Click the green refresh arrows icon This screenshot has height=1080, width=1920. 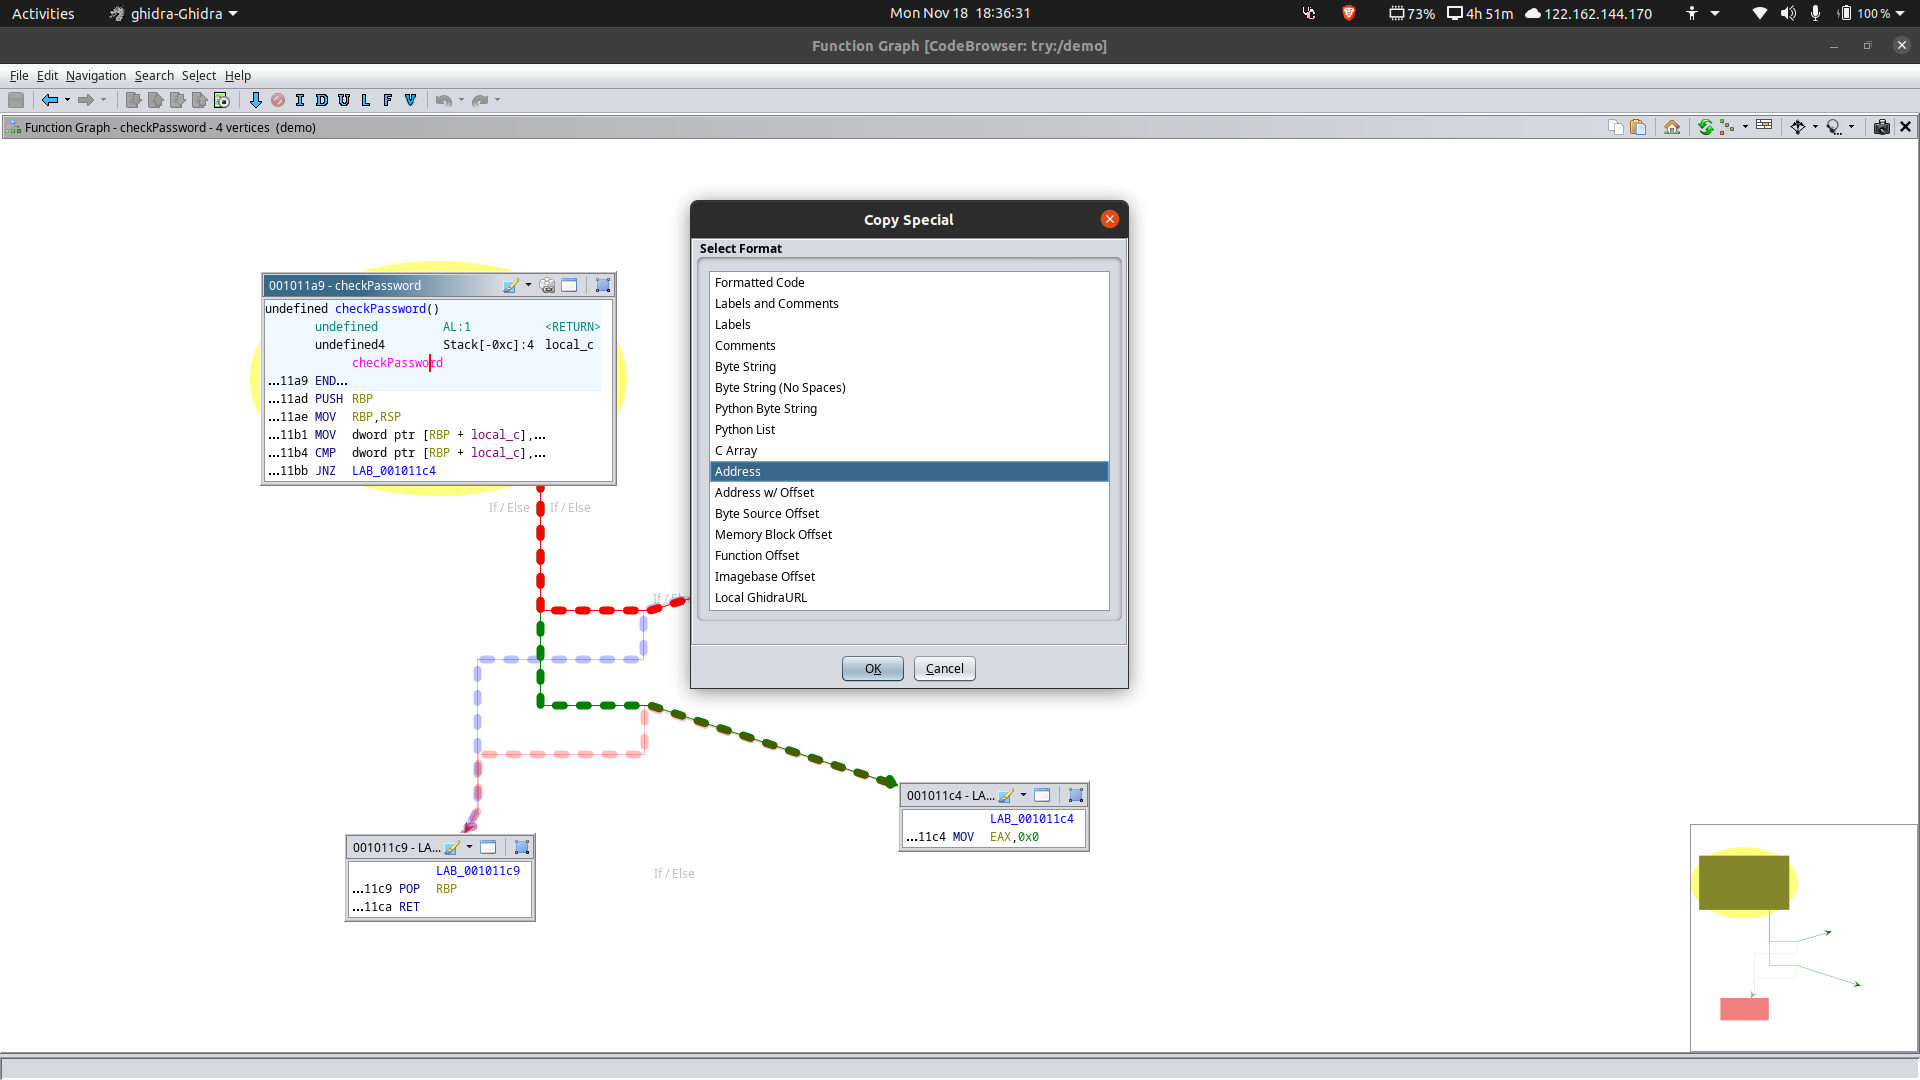(x=1706, y=127)
